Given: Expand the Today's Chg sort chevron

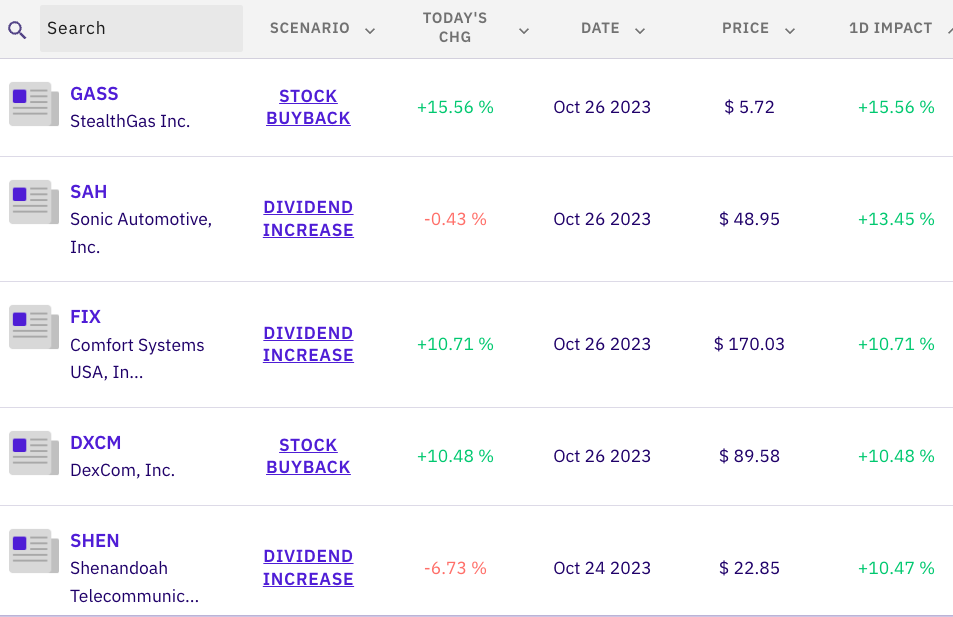Looking at the screenshot, I should point(524,30).
